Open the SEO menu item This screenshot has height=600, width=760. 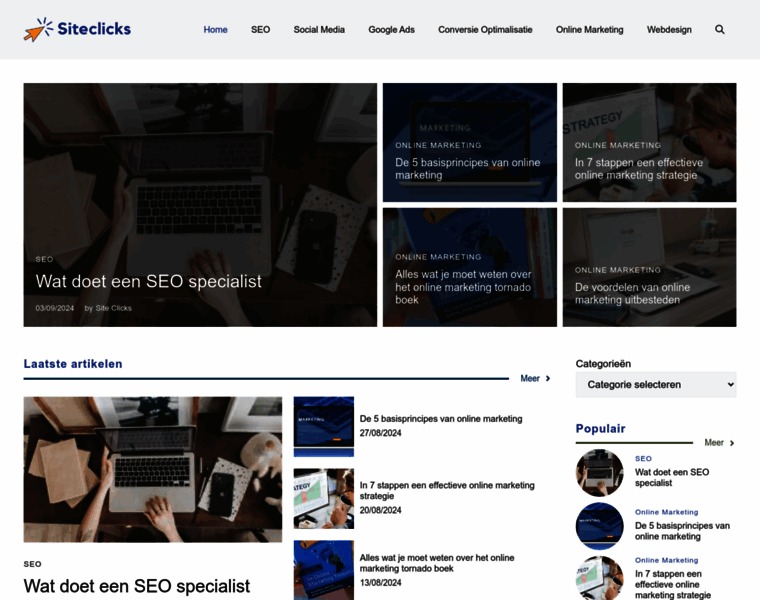(260, 30)
